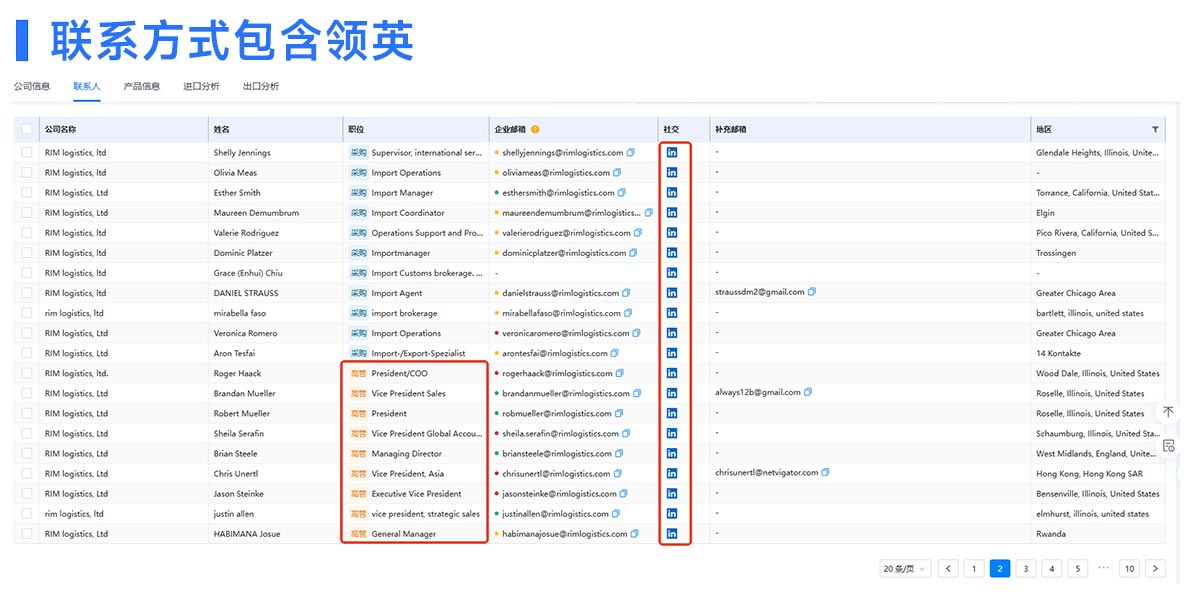Check the box for Shelly Jennings row
Image resolution: width=1190 pixels, height=598 pixels.
pos(27,153)
